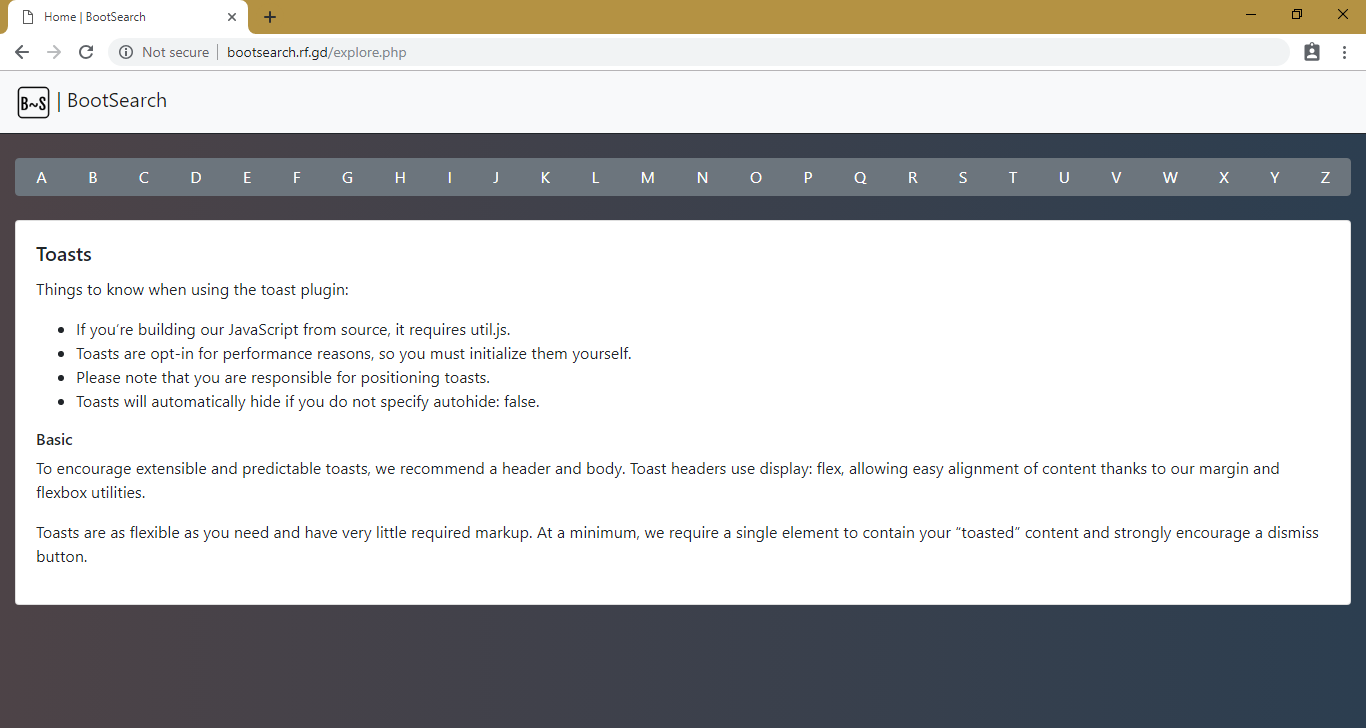This screenshot has width=1366, height=728.
Task: Open letter U in the alphabet bar
Action: pos(1064,177)
